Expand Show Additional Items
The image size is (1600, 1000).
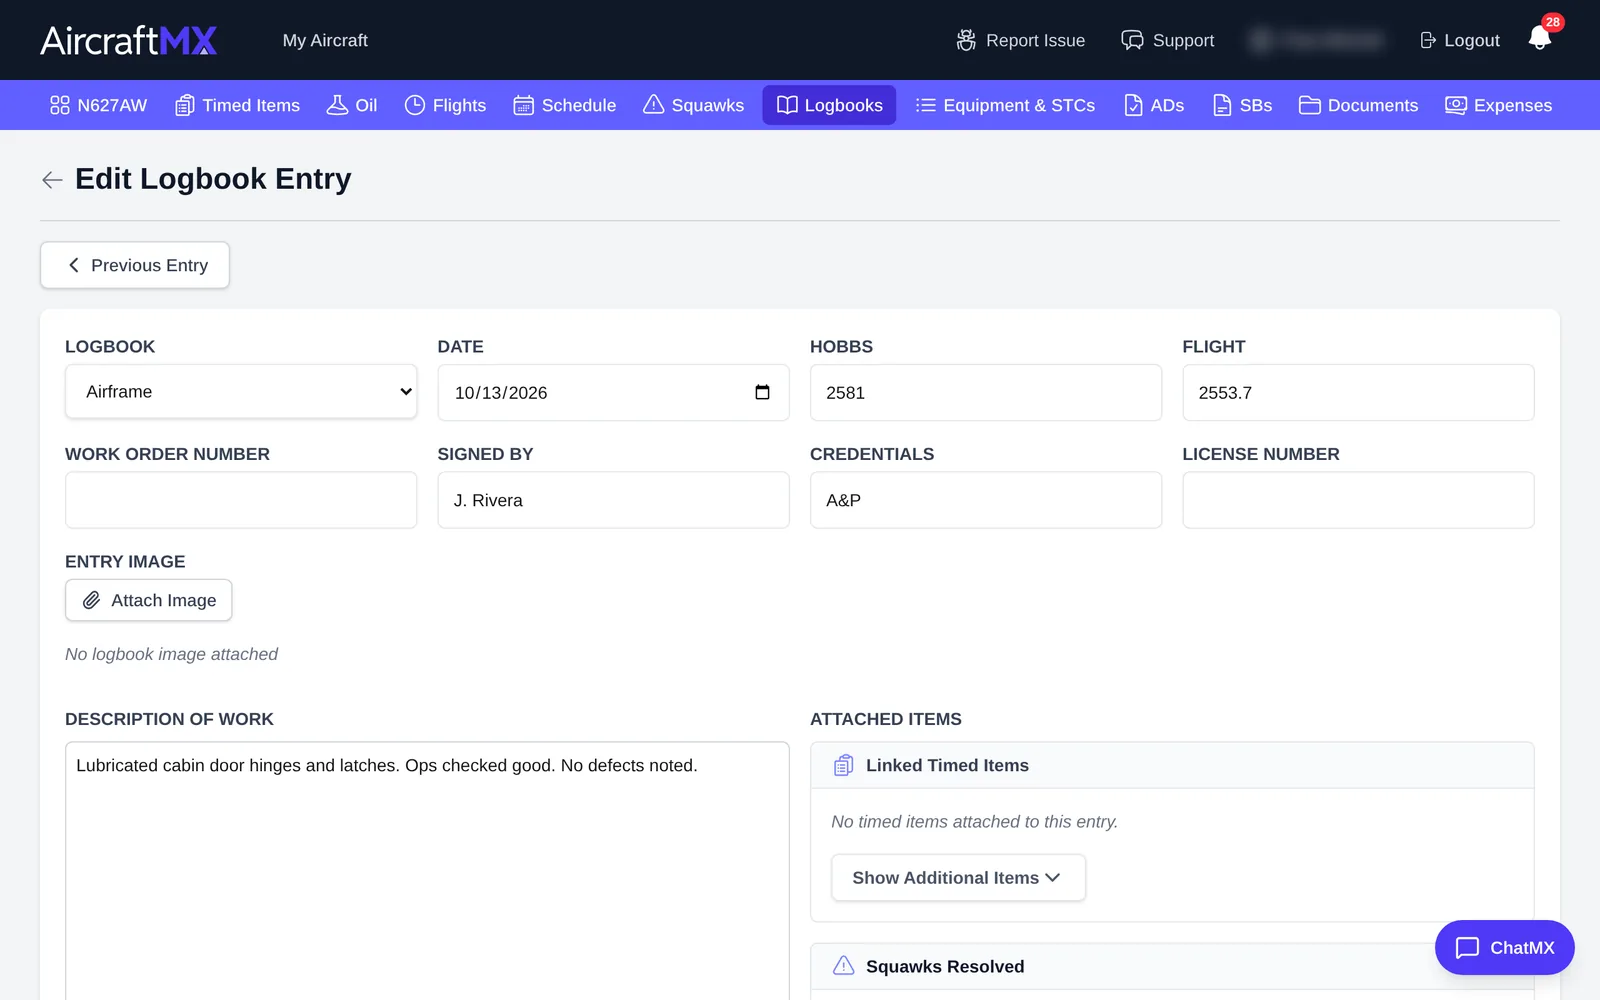coord(958,877)
